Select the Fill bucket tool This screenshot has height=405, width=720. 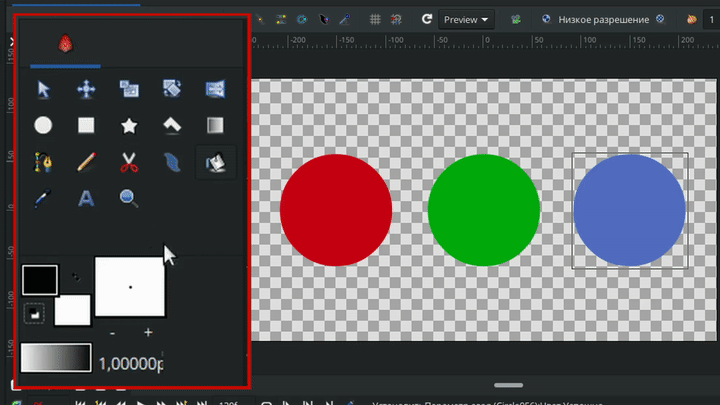(215, 162)
